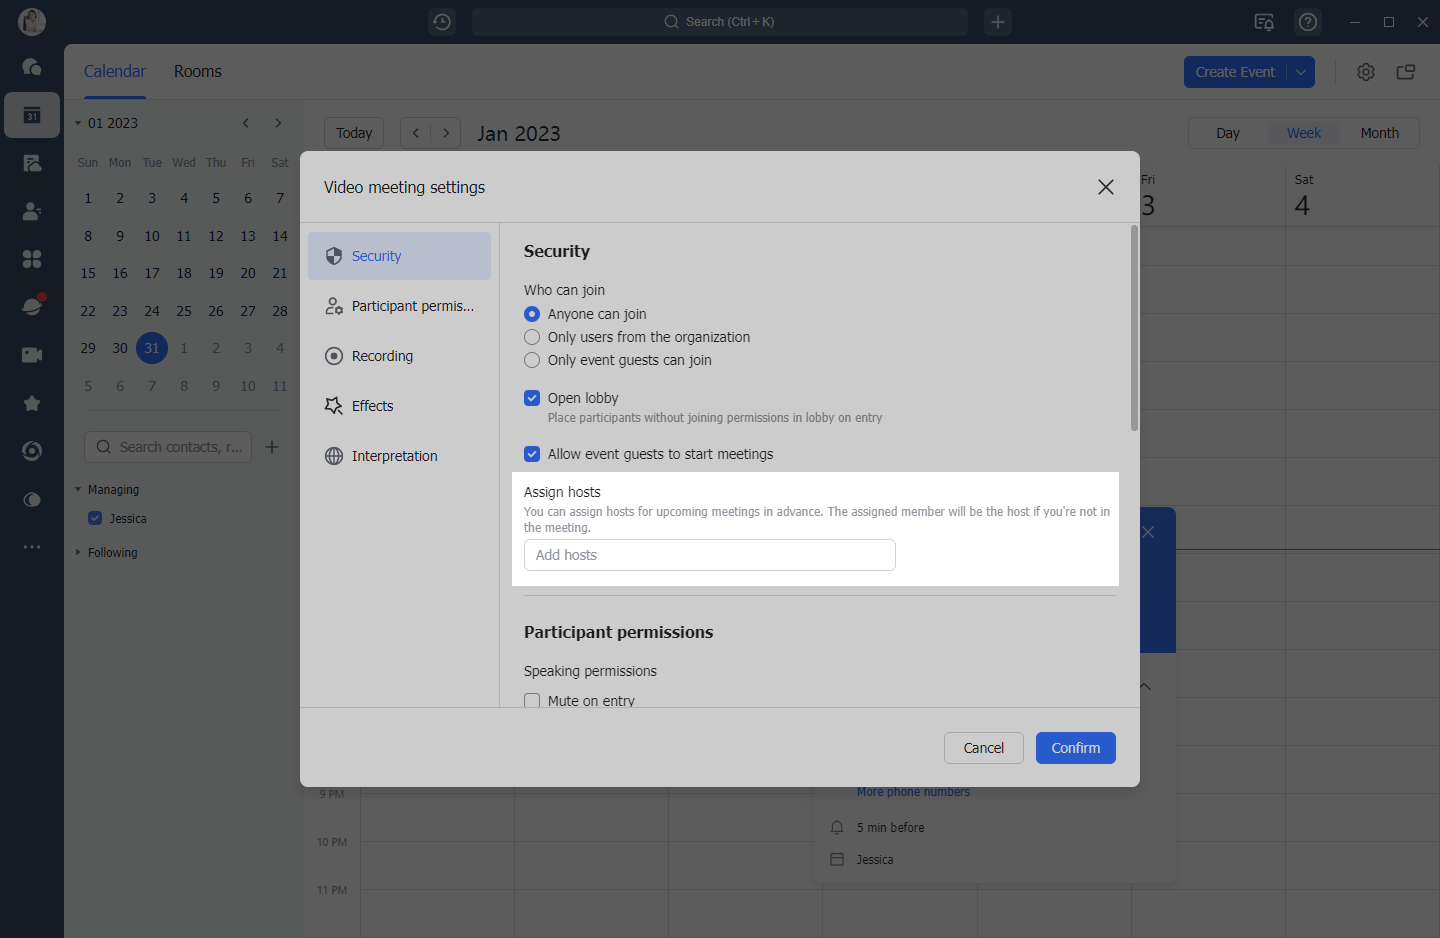Switch to the Rooms tab
The image size is (1440, 938).
[x=197, y=71]
